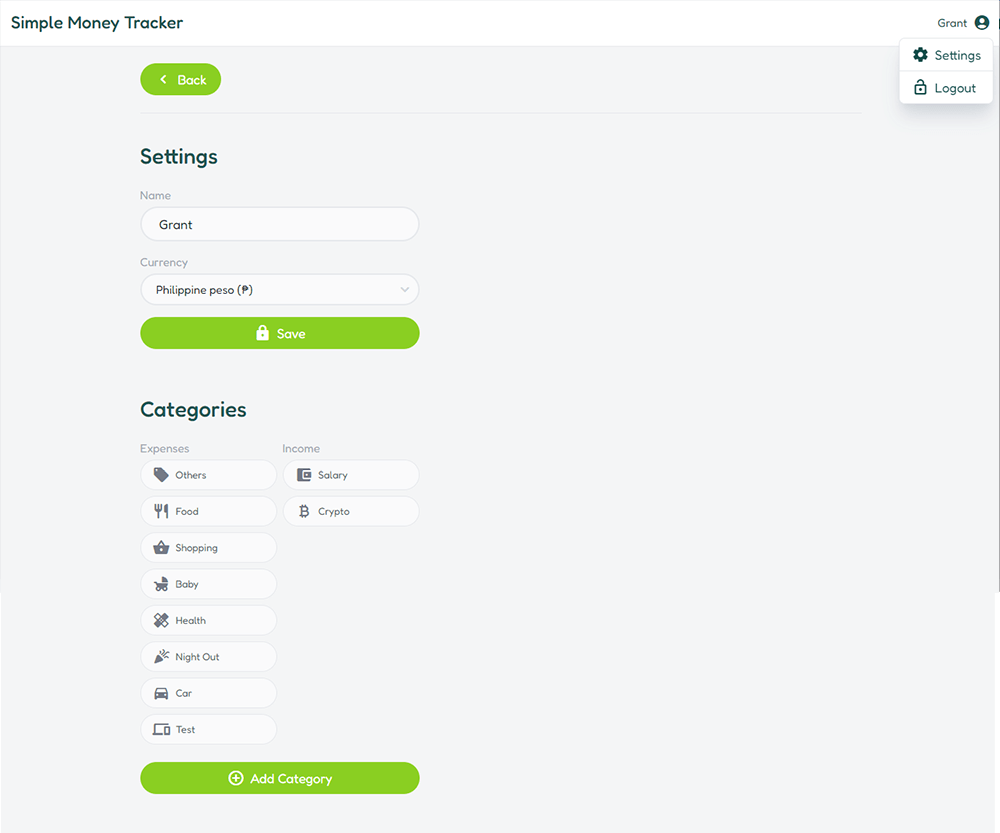1000x833 pixels.
Task: Click the wallet icon beside Salary
Action: [x=304, y=475]
